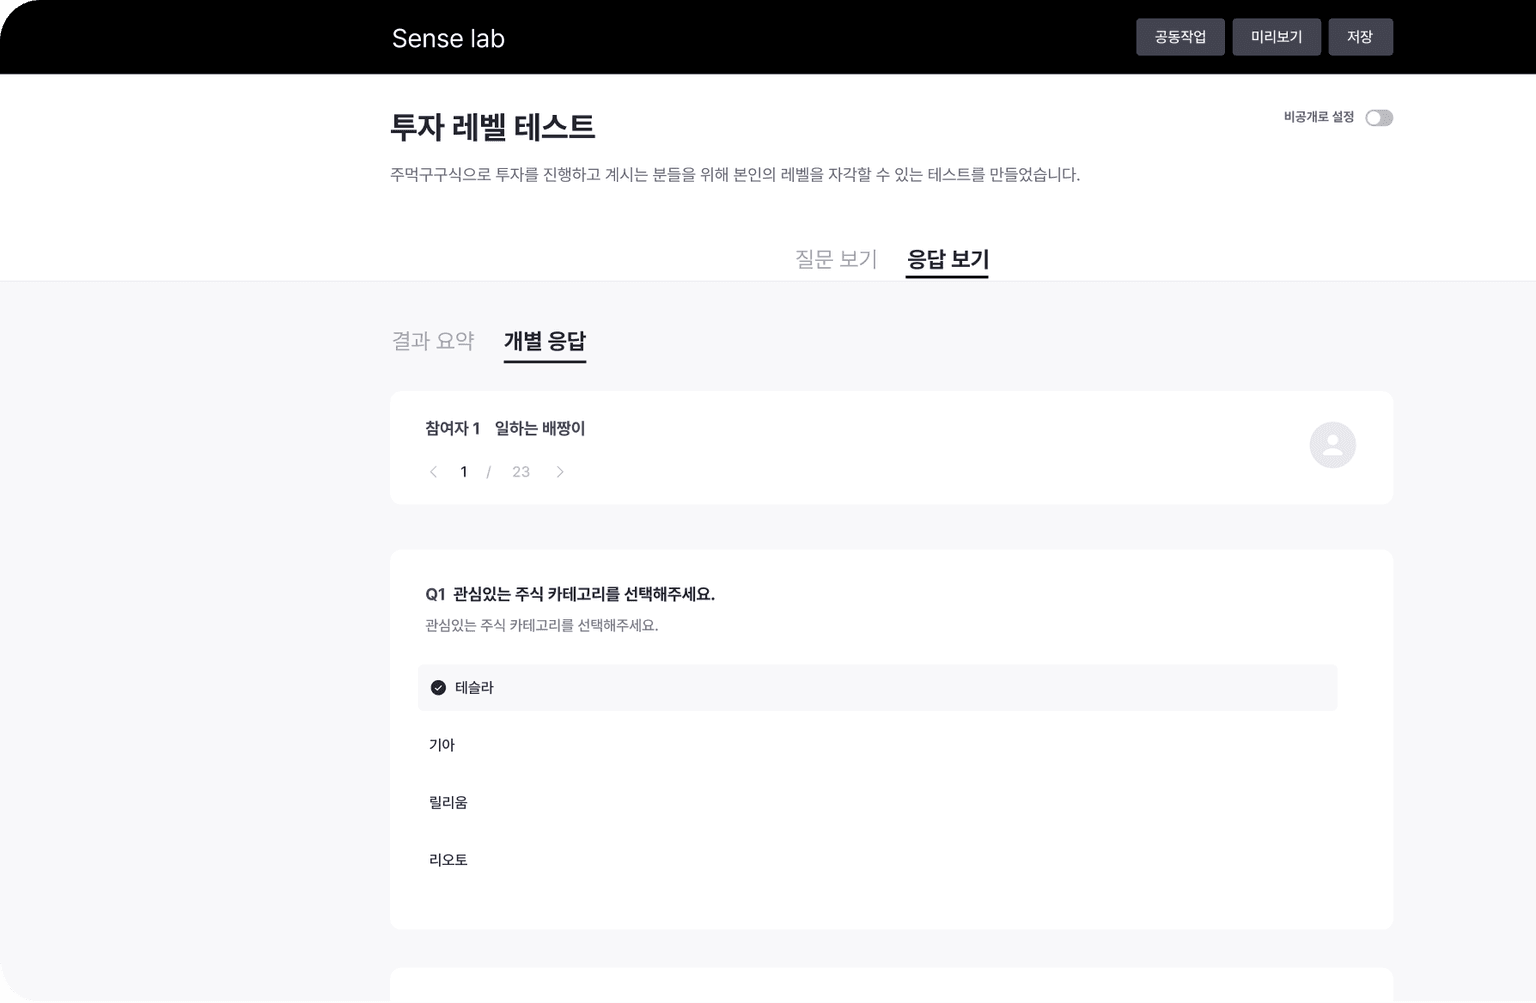1536x1003 pixels.
Task: Click the Sense lab logo text
Action: click(447, 38)
